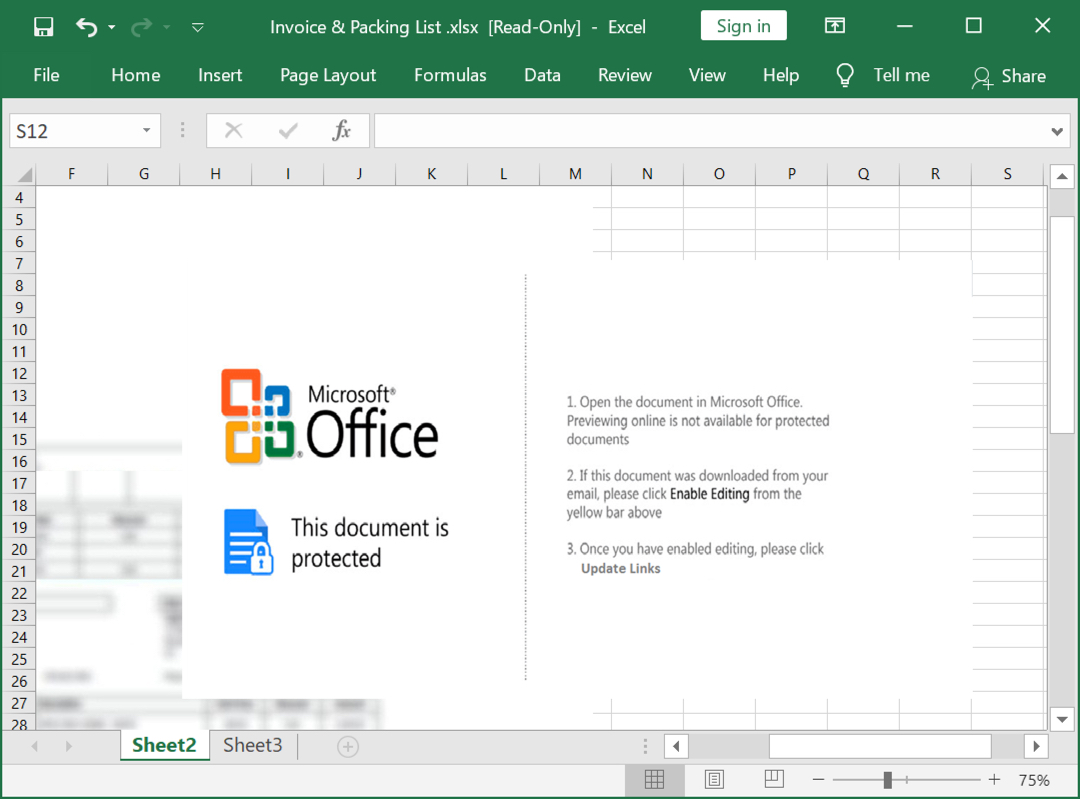Open the File menu
The height and width of the screenshot is (799, 1080).
click(x=46, y=75)
